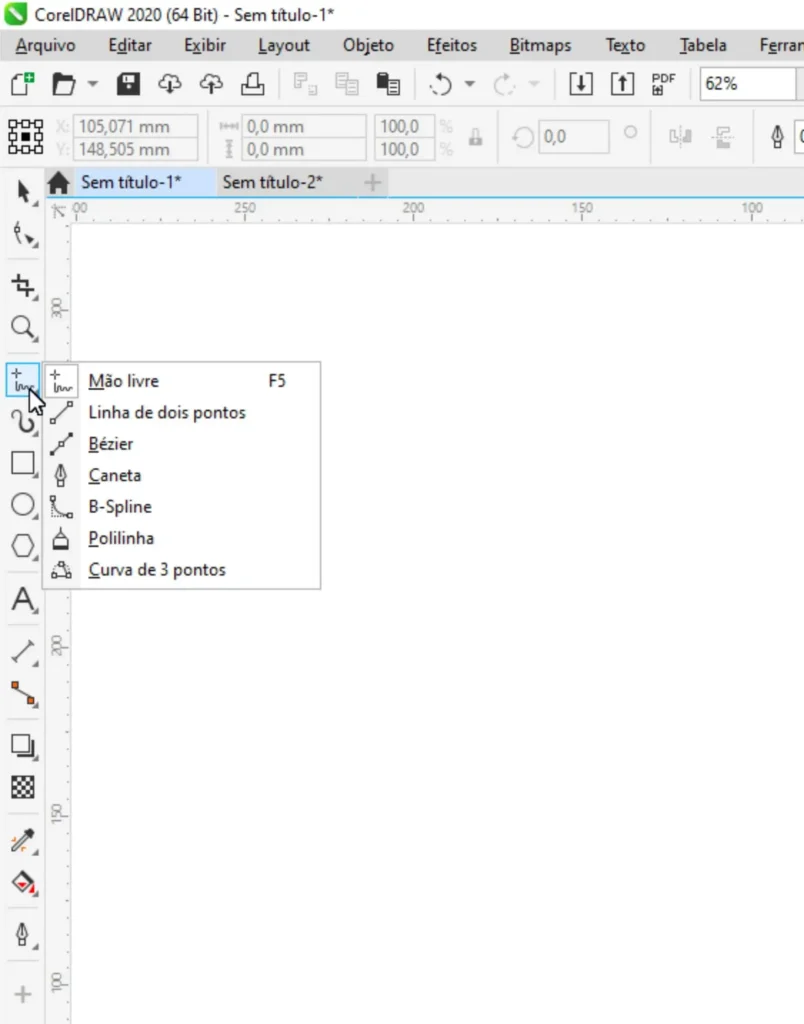
Task: Open the Bitmaps menu
Action: tap(540, 45)
